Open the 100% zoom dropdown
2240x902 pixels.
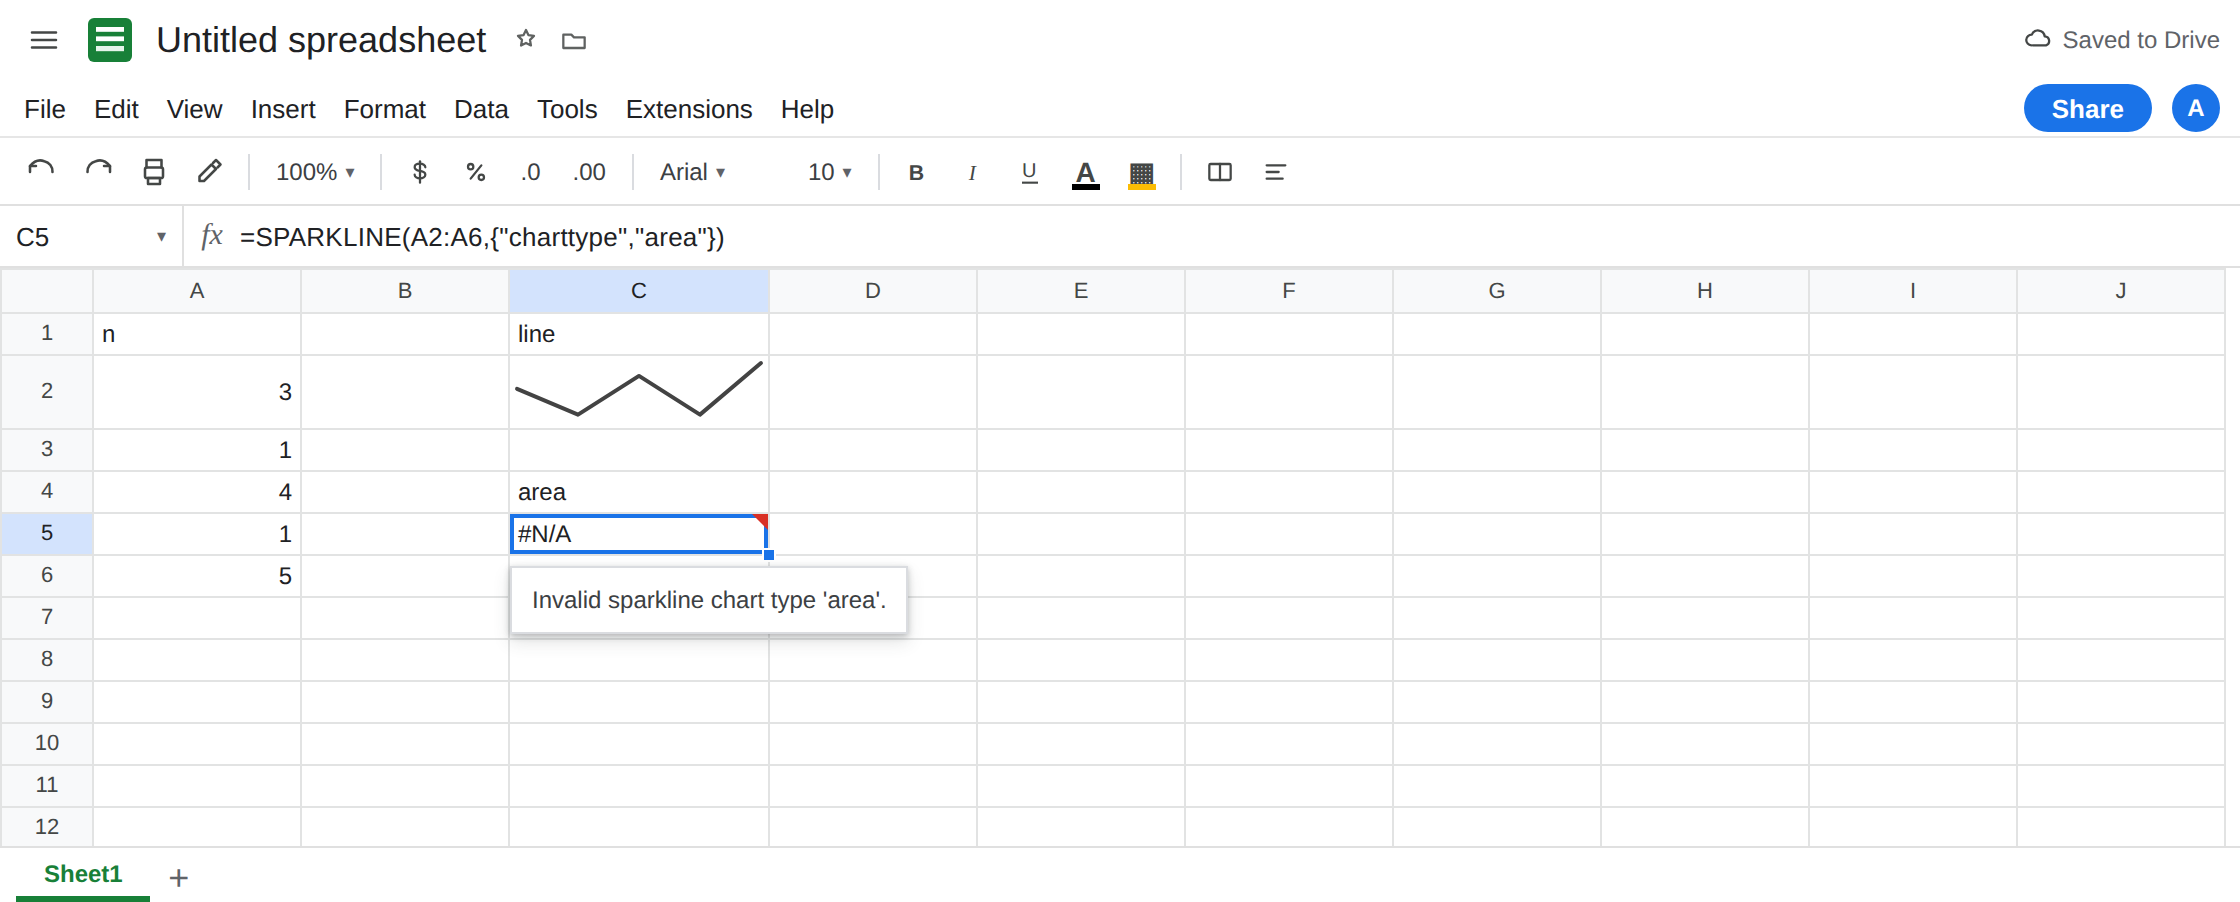tap(315, 172)
